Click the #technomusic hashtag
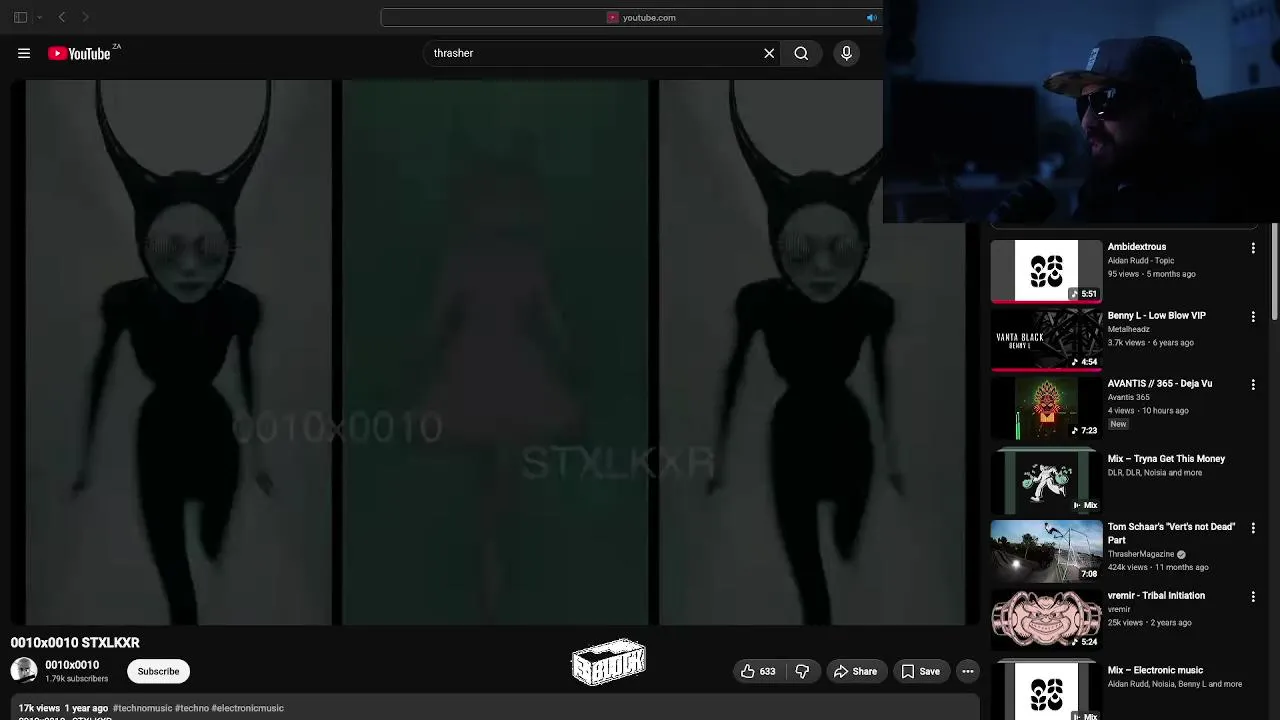Screen dimensions: 1280x720 pos(142,708)
